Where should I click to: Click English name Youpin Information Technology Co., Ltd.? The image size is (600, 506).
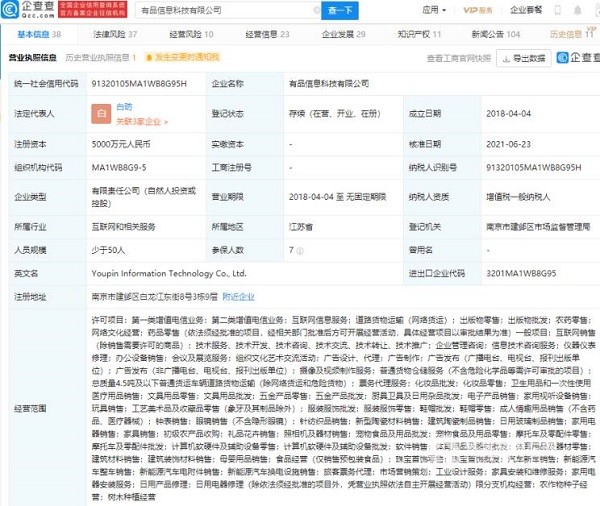(169, 273)
